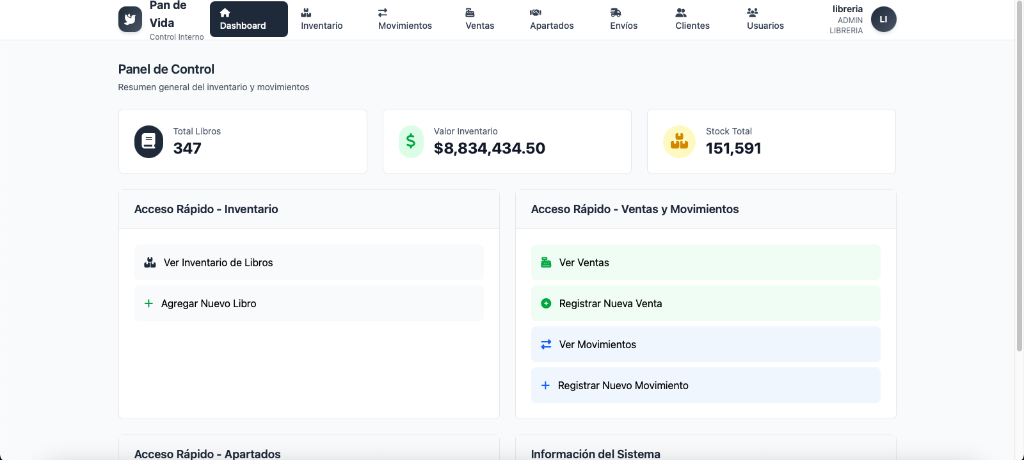Click the people icon above Clientes

[681, 12]
